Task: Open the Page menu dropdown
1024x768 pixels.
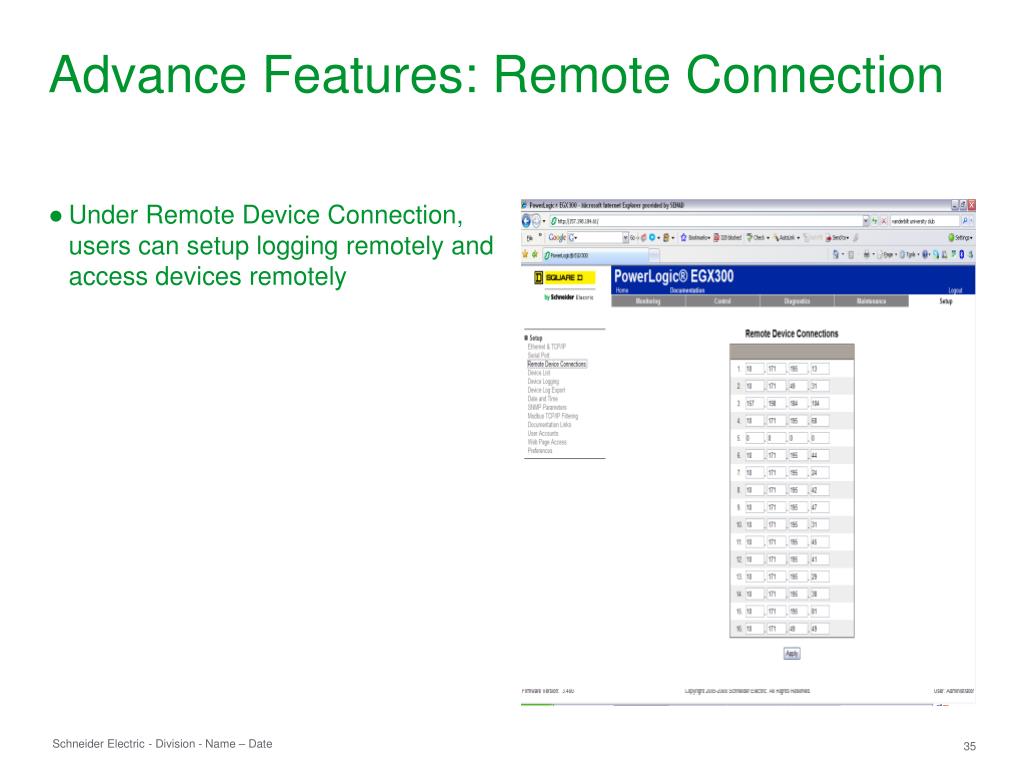Action: tap(888, 255)
